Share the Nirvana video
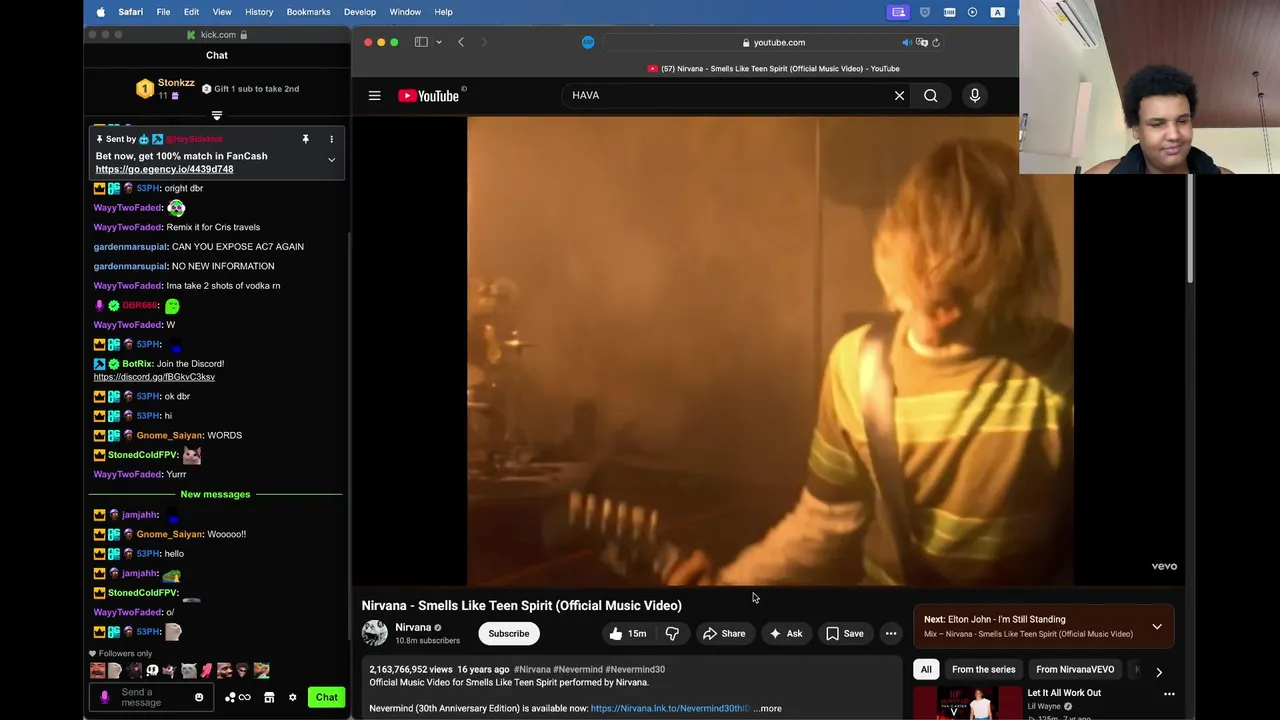 pos(724,633)
